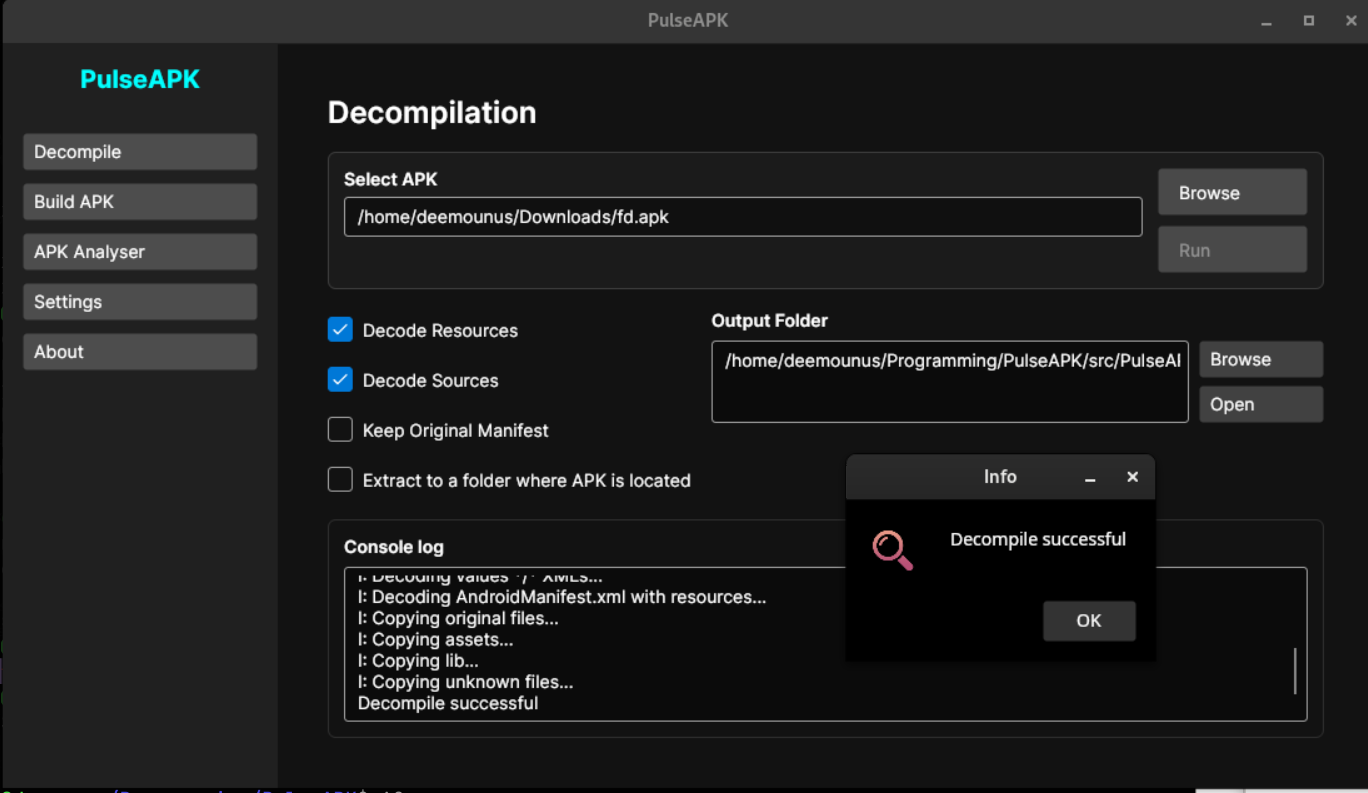Open the Decompile page in sidebar
Screen dimensions: 1368x793
point(140,152)
